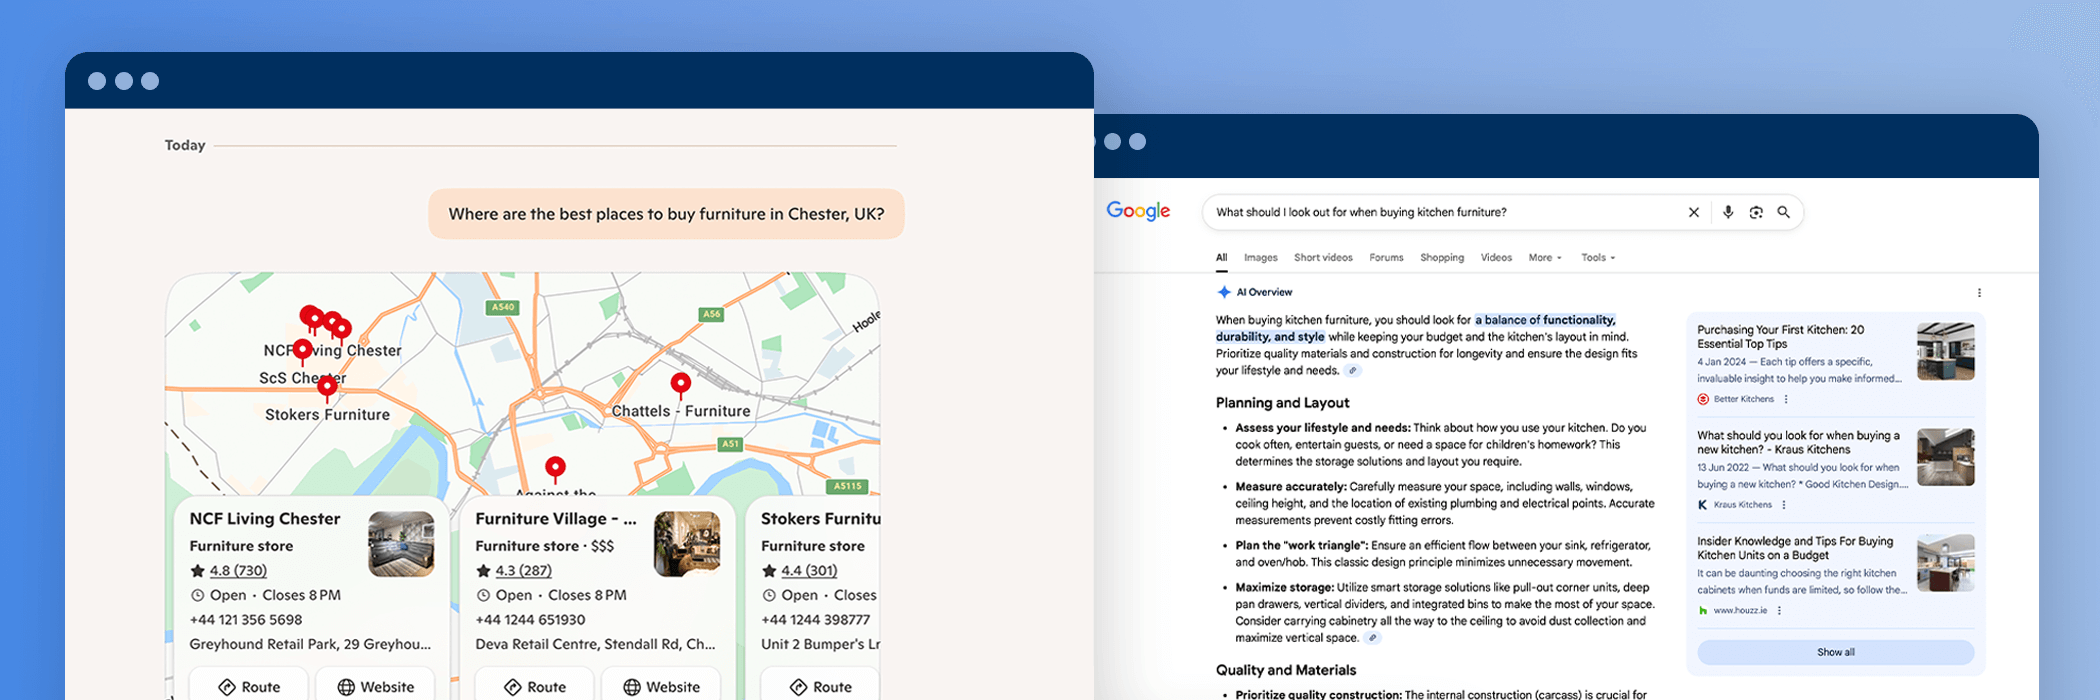Image resolution: width=2100 pixels, height=700 pixels.
Task: Click Route button on Stokers Furniture card
Action: click(820, 685)
